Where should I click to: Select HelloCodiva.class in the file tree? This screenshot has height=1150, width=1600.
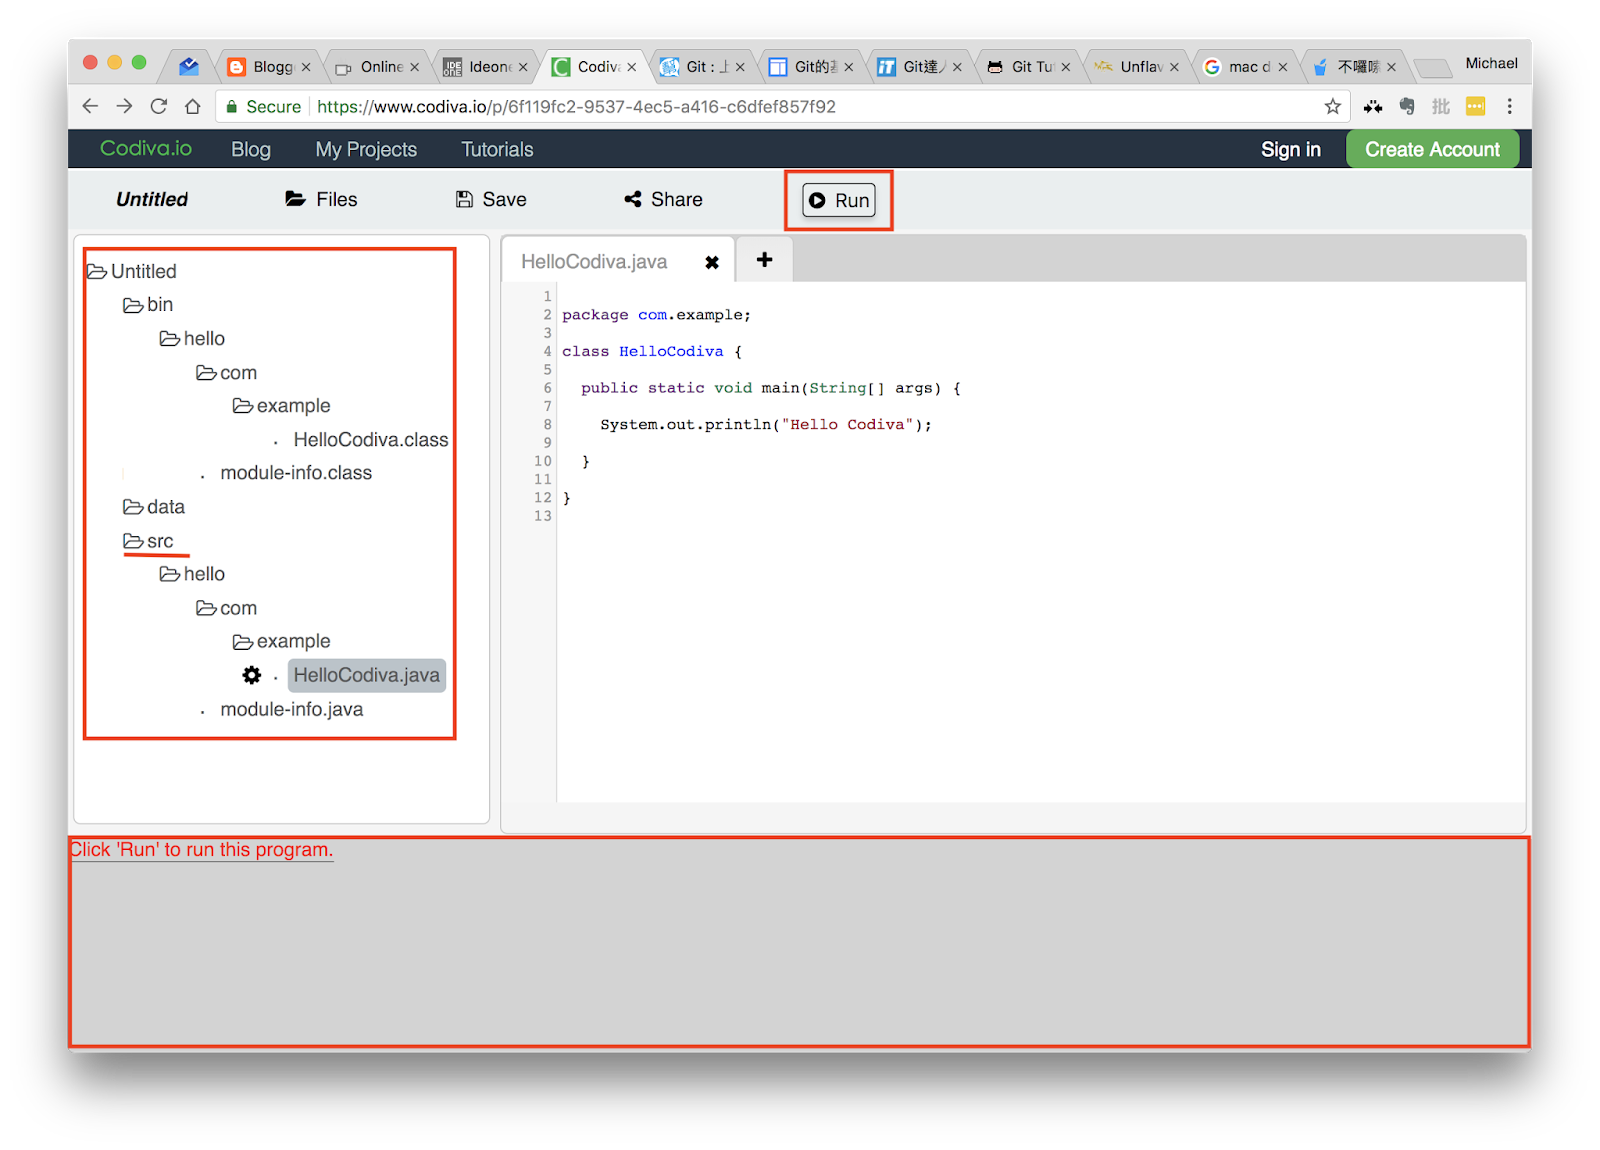[x=371, y=440]
